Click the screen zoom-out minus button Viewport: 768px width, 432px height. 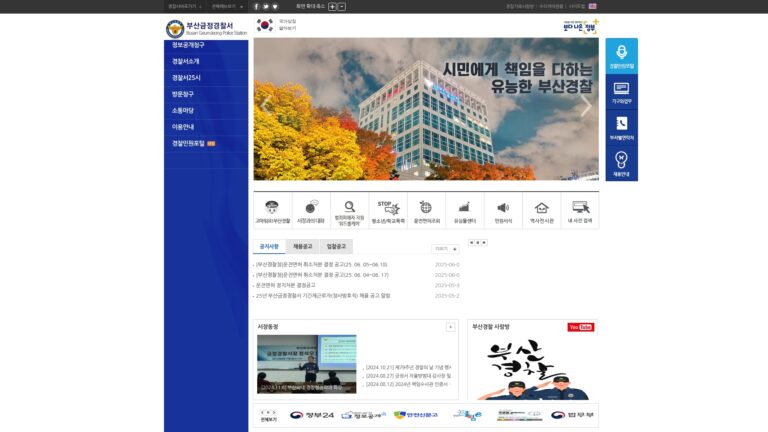[342, 7]
